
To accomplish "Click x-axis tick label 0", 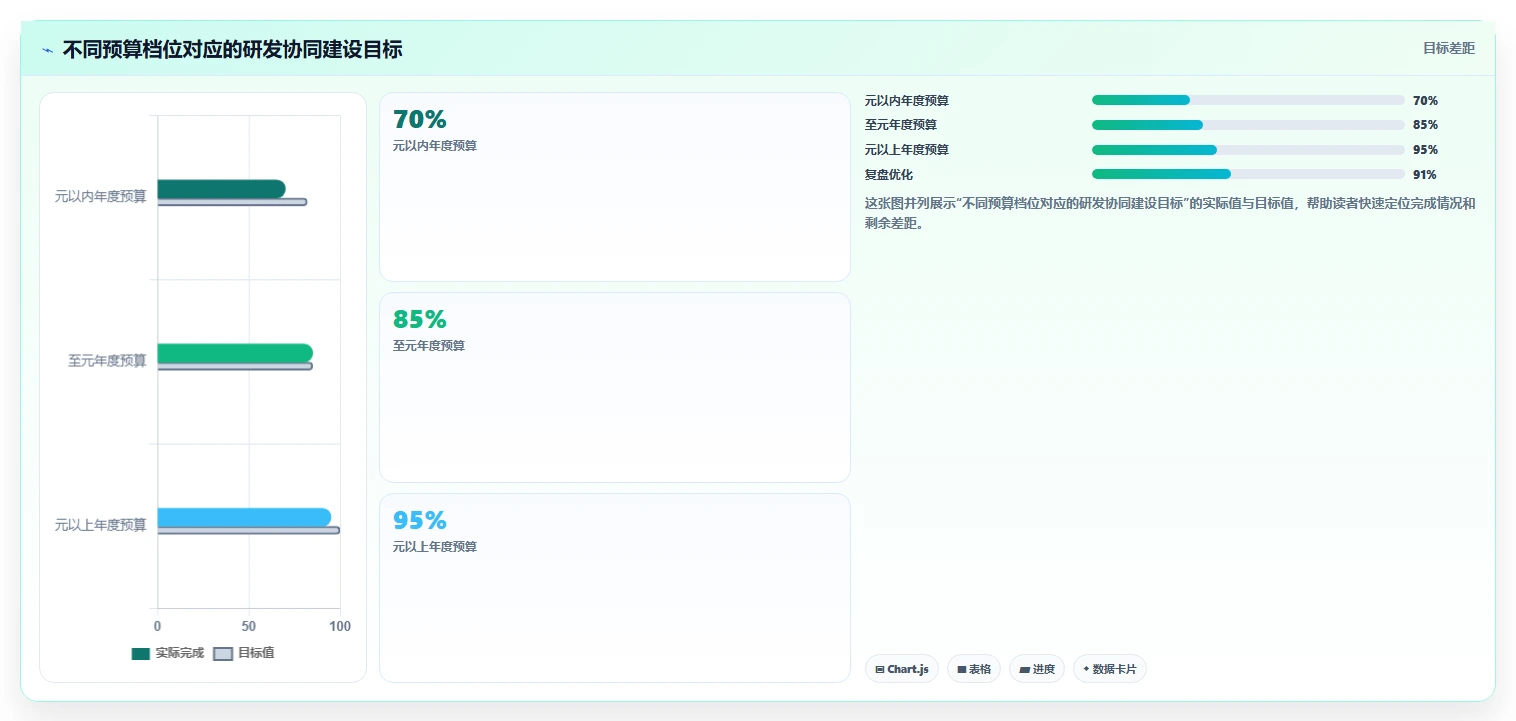I will click(x=157, y=626).
